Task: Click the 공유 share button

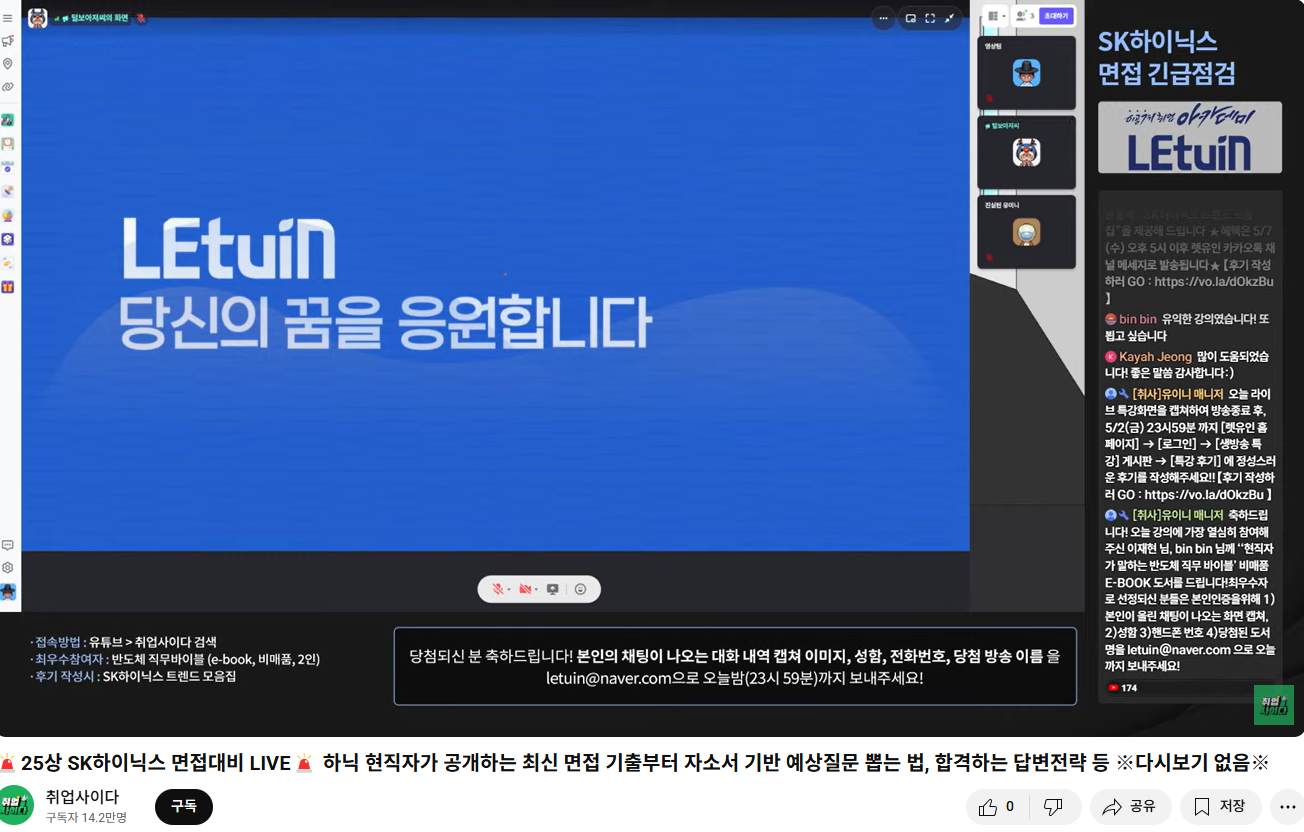Action: (1130, 806)
